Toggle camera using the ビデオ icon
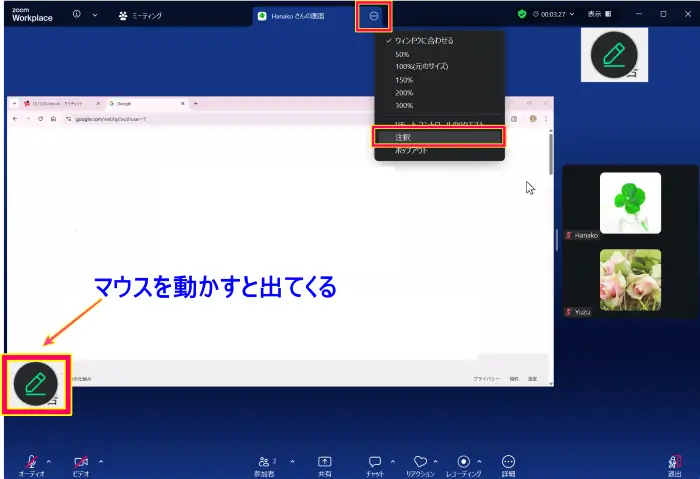 pos(82,462)
